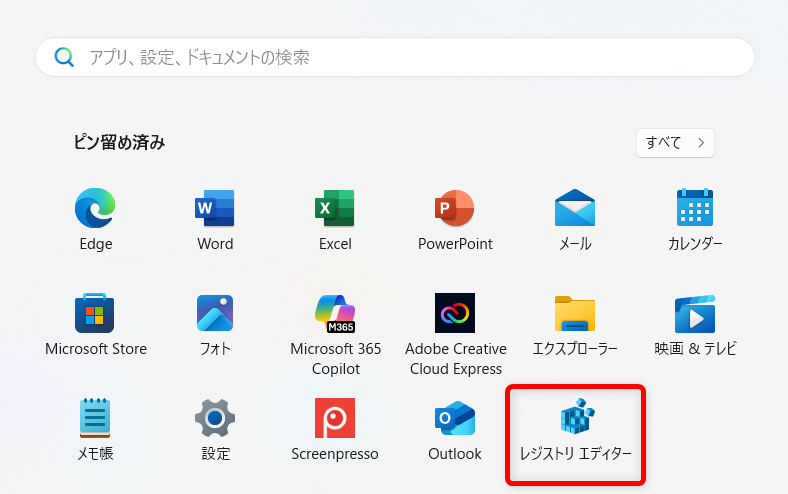
Task: Click the magnifier search icon
Action: click(x=64, y=57)
